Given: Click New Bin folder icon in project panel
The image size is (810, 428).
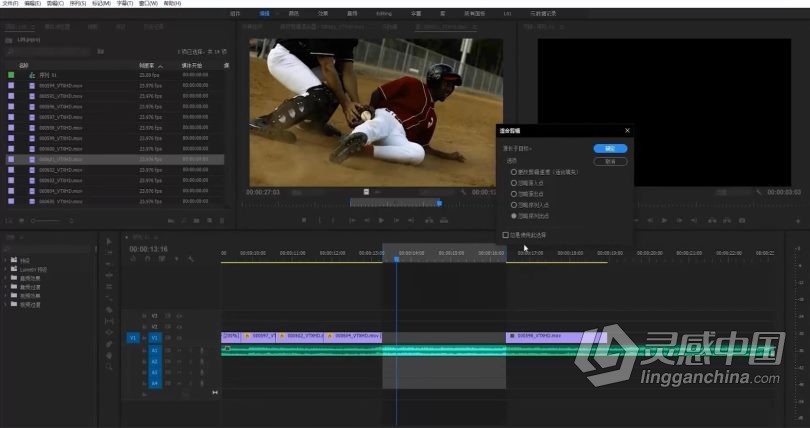Looking at the screenshot, I should [x=196, y=221].
